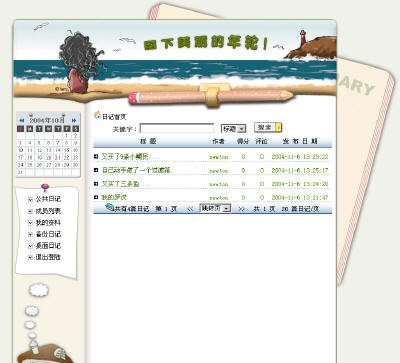This screenshot has width=400, height=363.
Task: Open the 标题 search-type dropdown
Action: pos(233,128)
